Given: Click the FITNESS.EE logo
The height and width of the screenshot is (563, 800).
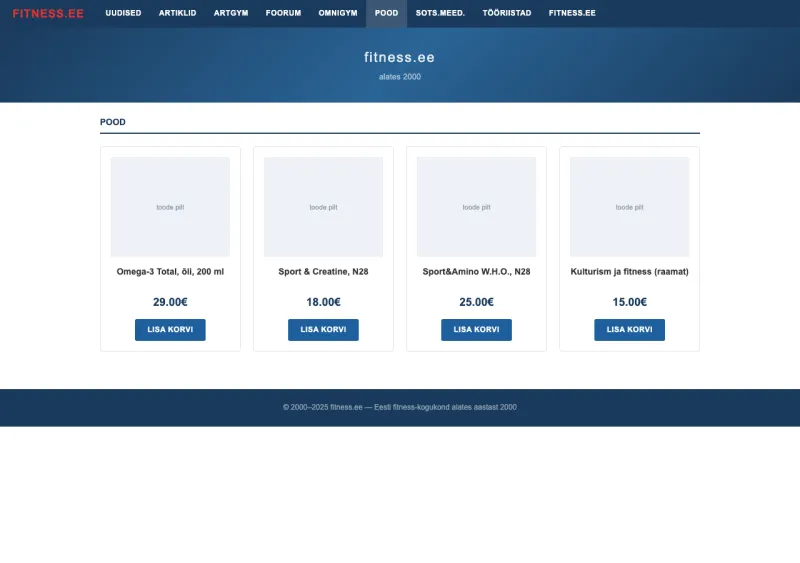Looking at the screenshot, I should pyautogui.click(x=48, y=13).
